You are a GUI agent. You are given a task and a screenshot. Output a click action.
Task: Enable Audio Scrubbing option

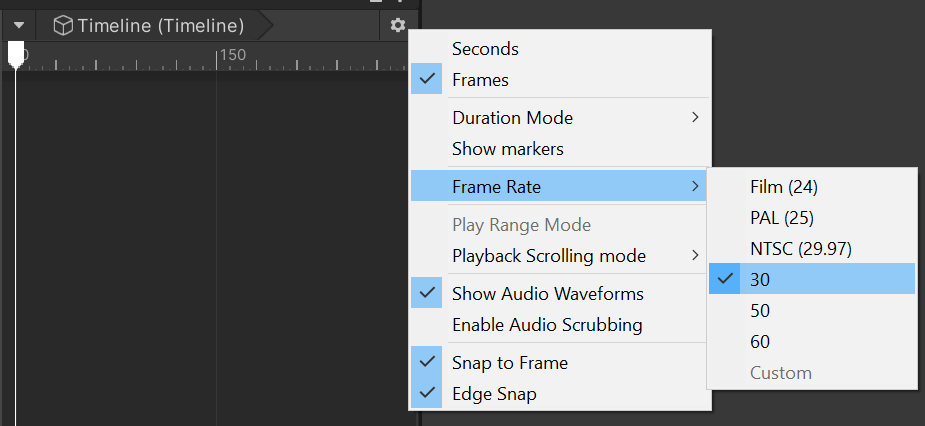[547, 325]
